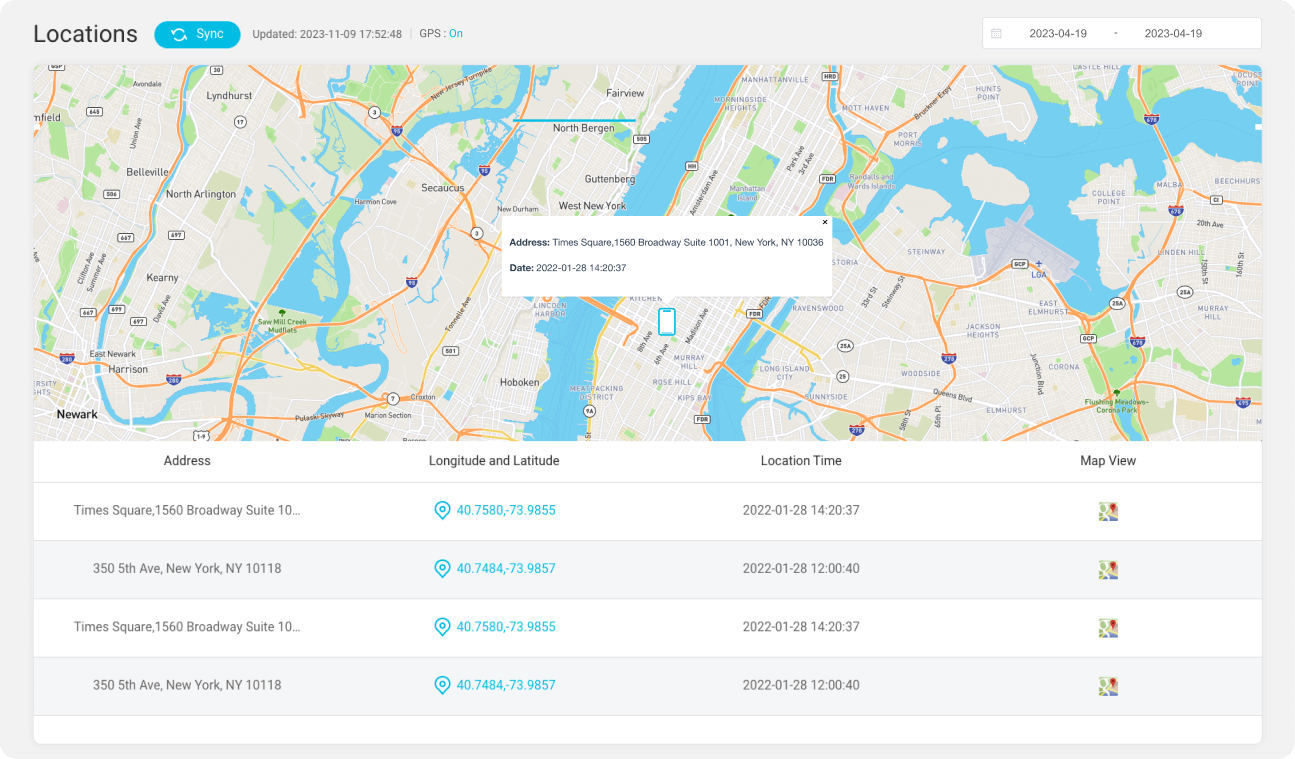Click the last 40.7580,-73.9855 coordinates link

click(506, 627)
